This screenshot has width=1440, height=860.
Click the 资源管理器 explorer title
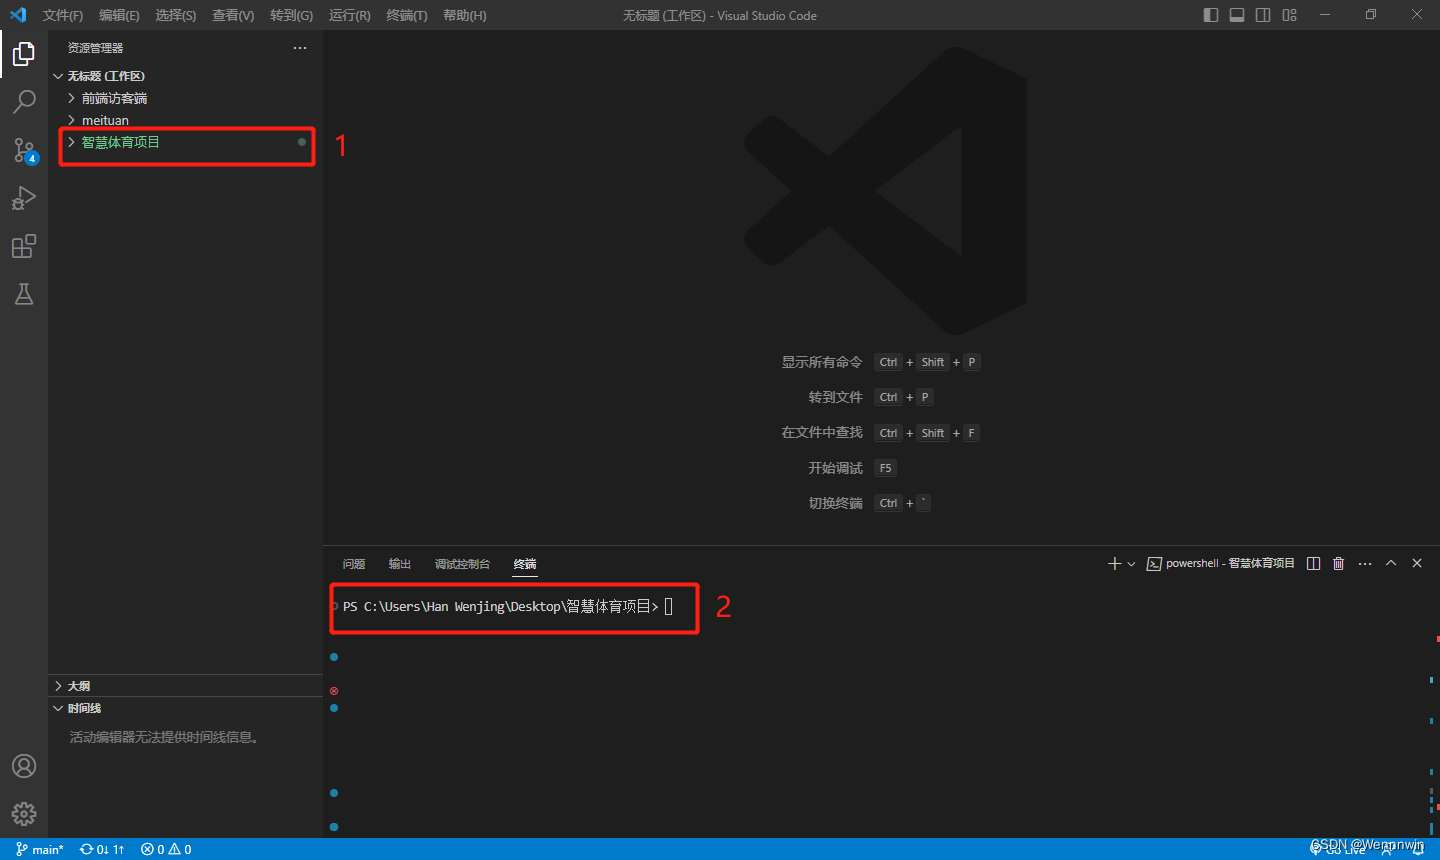[96, 48]
